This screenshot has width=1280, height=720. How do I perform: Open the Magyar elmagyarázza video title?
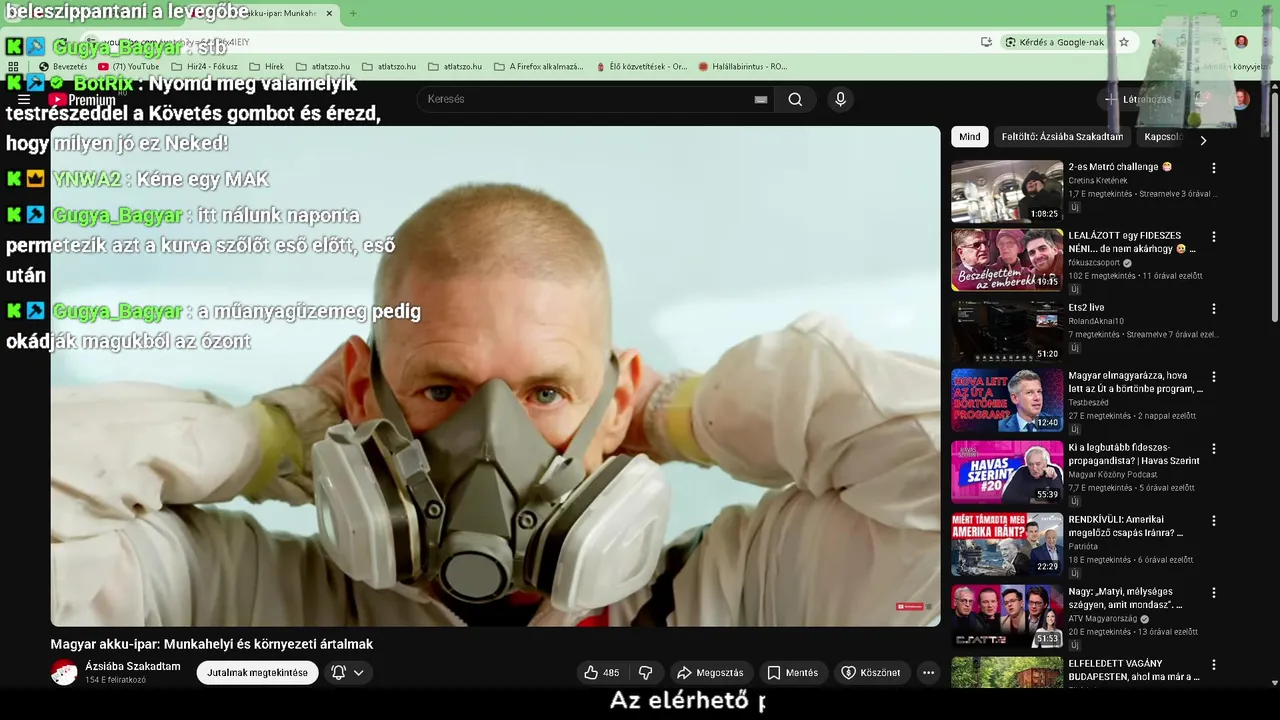1135,382
